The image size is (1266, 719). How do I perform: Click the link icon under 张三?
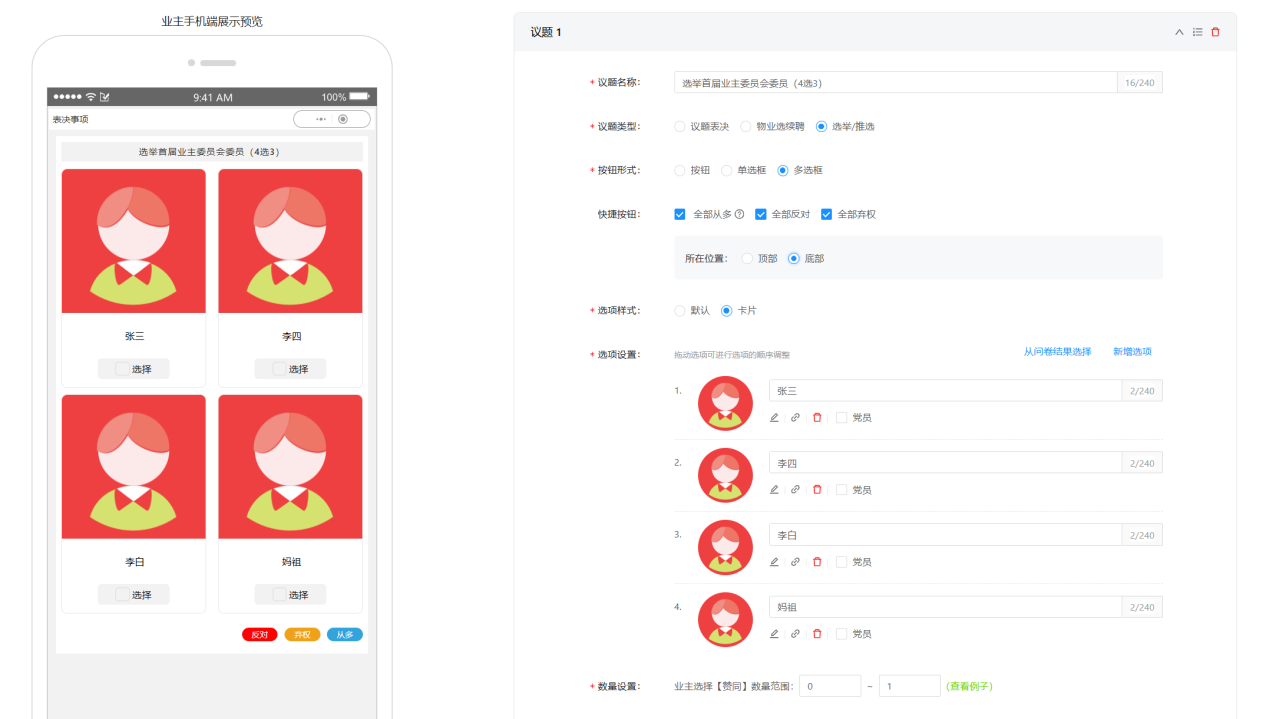[x=795, y=418]
